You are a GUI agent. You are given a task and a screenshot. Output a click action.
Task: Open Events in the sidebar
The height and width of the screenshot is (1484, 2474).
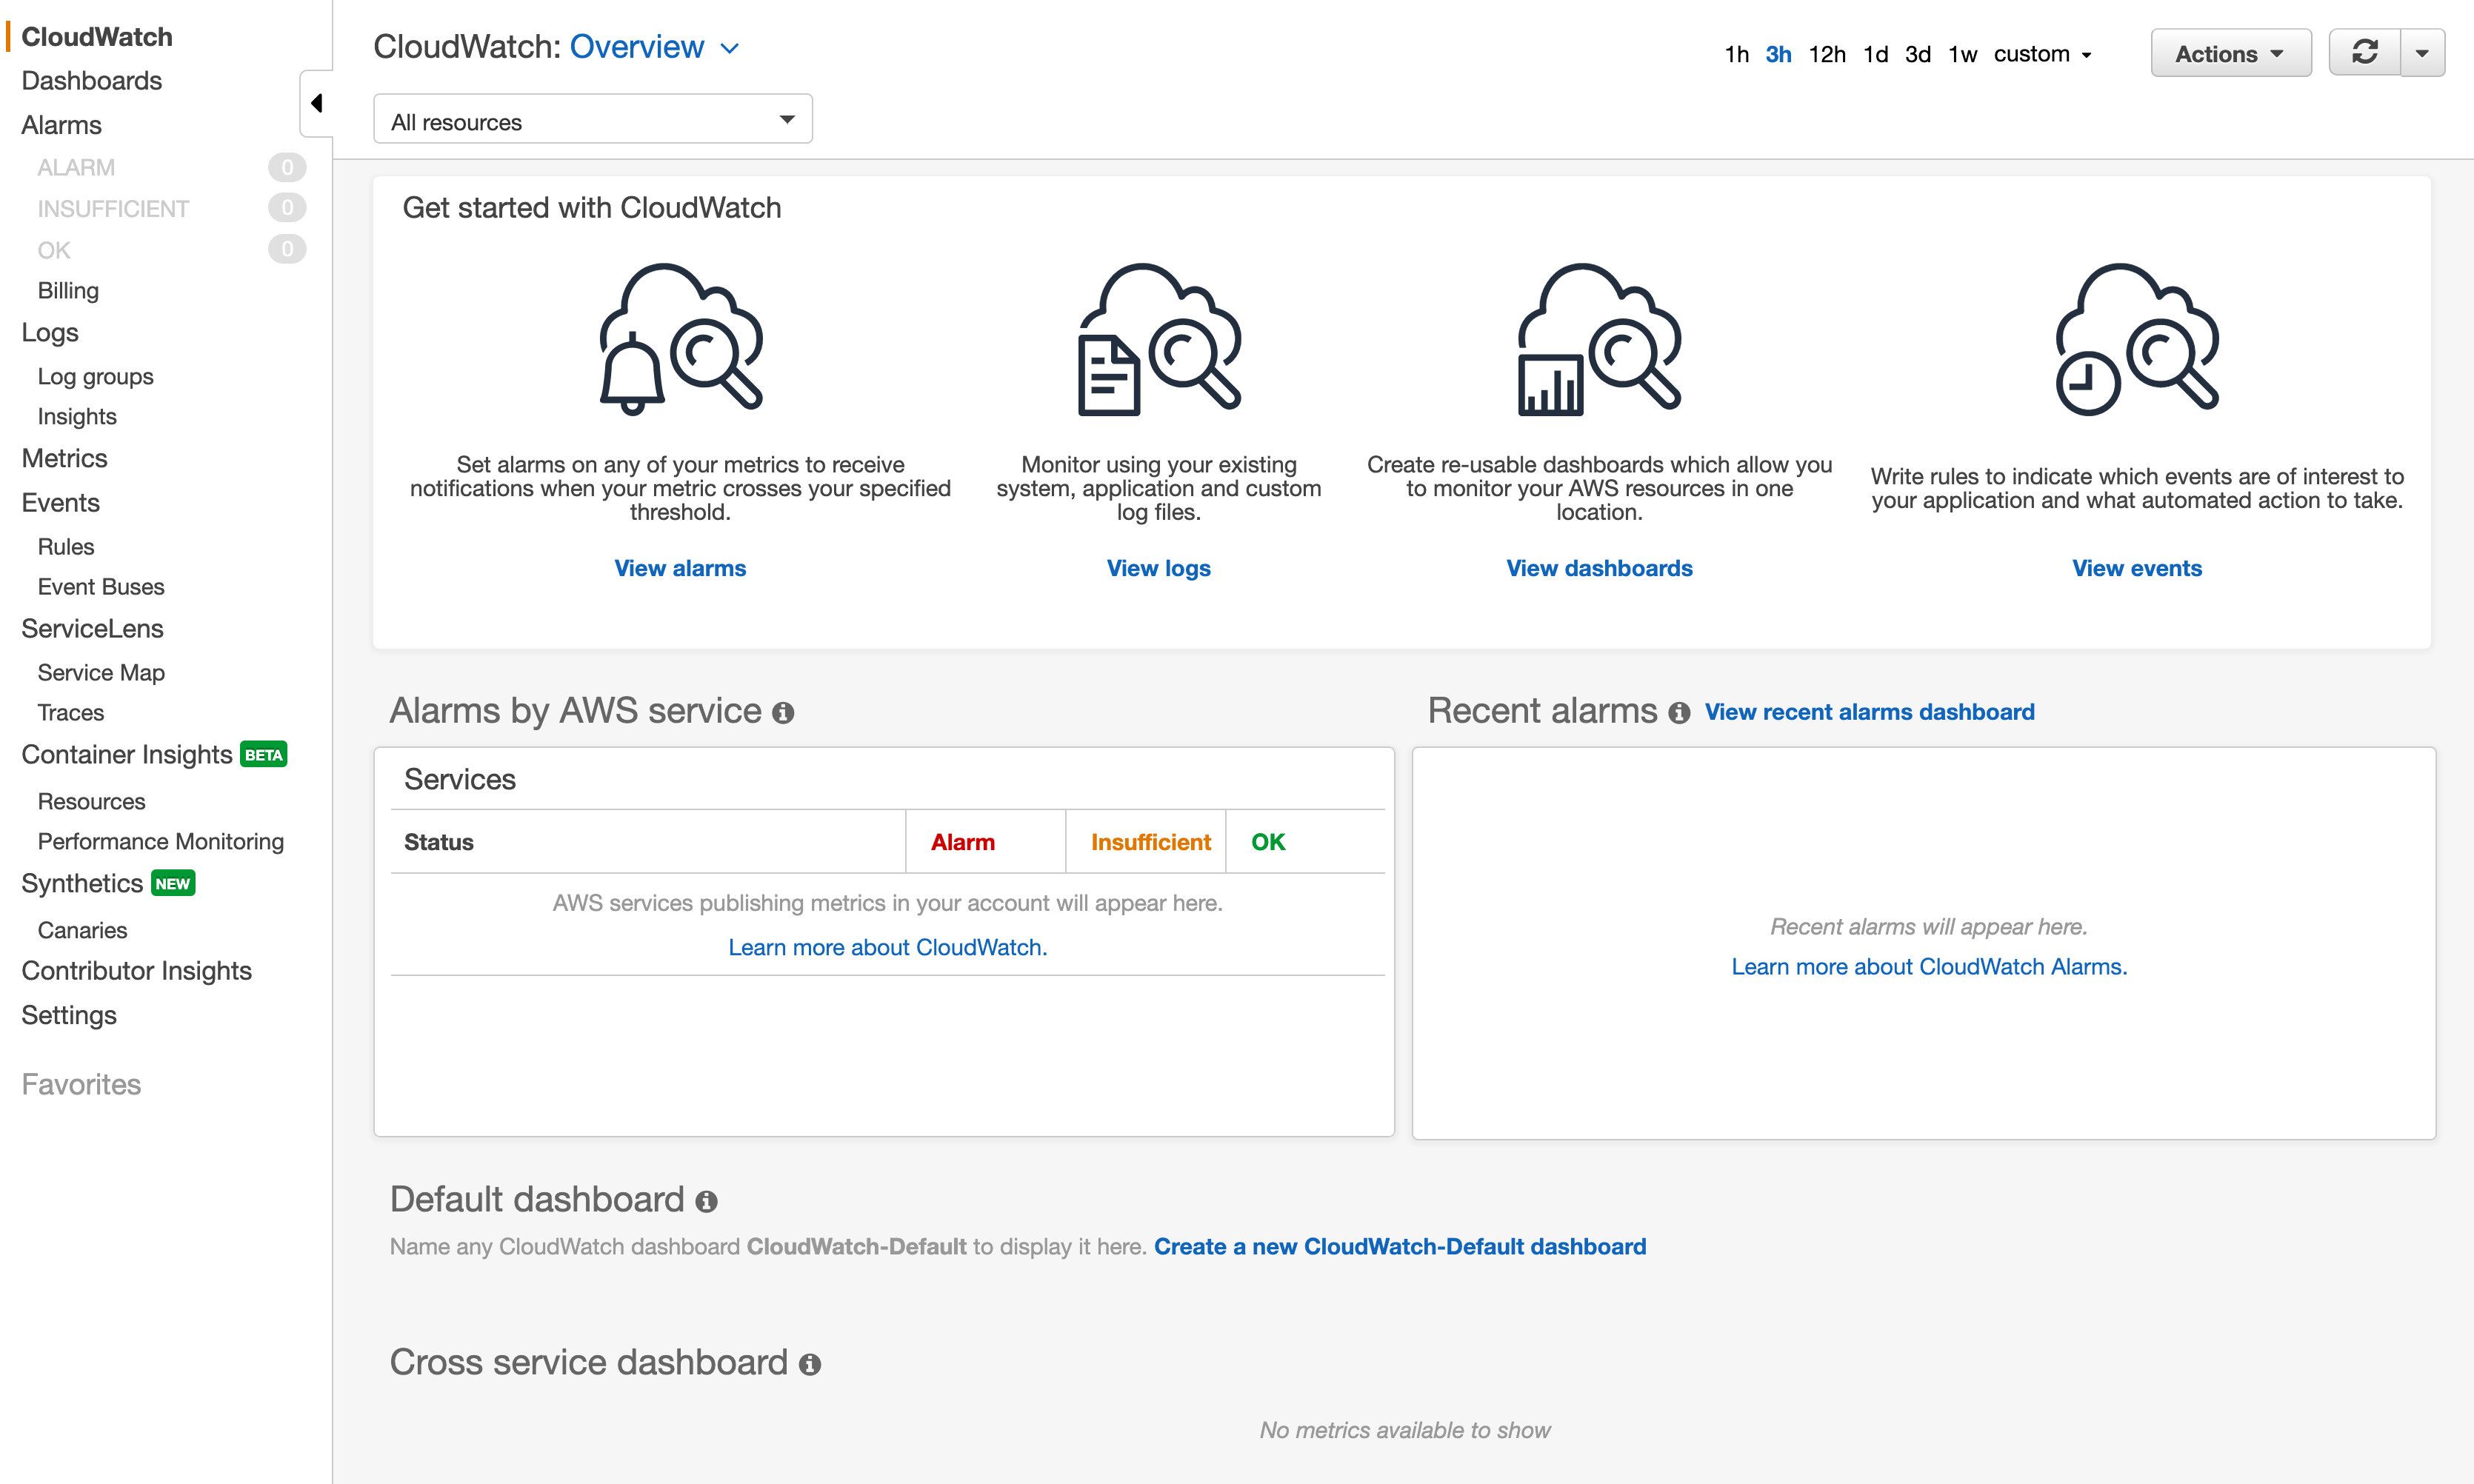tap(60, 503)
